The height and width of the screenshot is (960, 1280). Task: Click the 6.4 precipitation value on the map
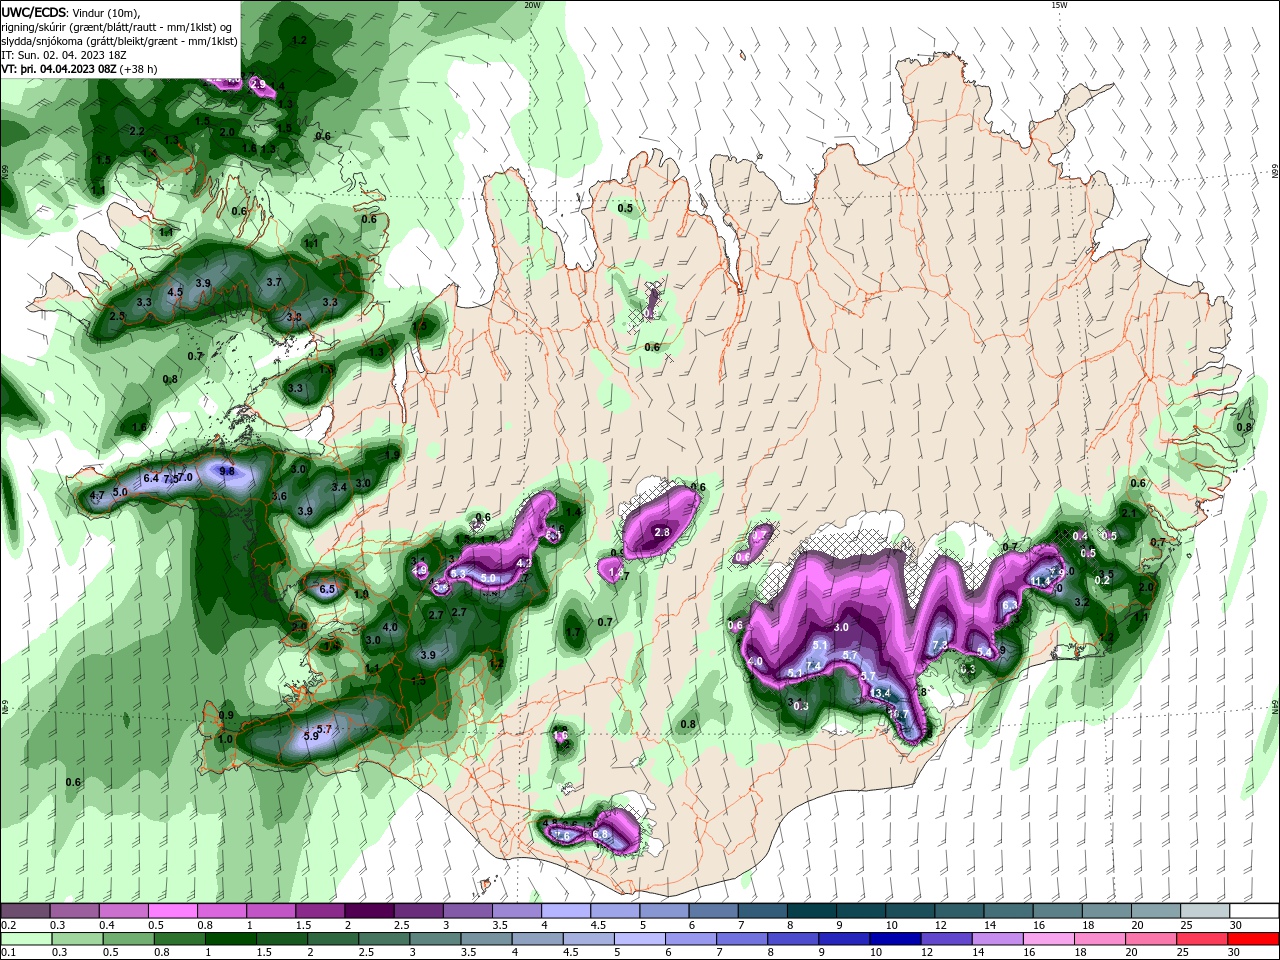pos(151,479)
